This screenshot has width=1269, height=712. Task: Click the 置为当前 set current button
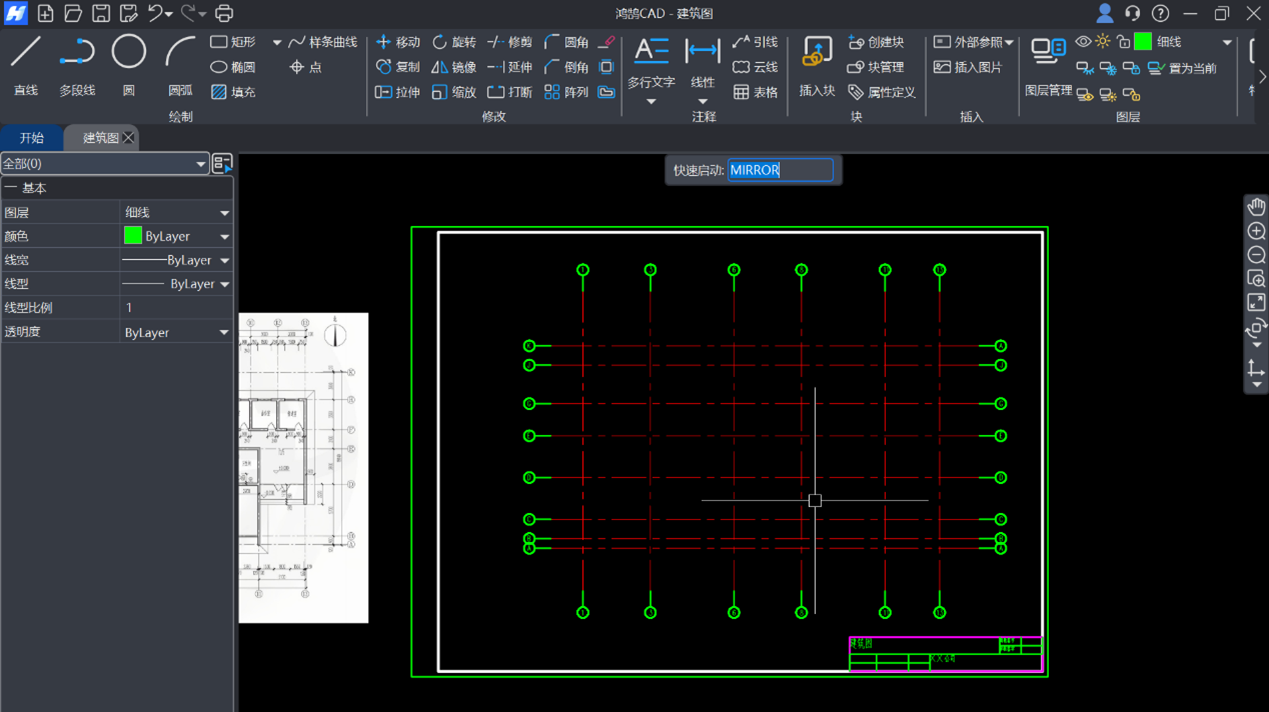(1182, 68)
